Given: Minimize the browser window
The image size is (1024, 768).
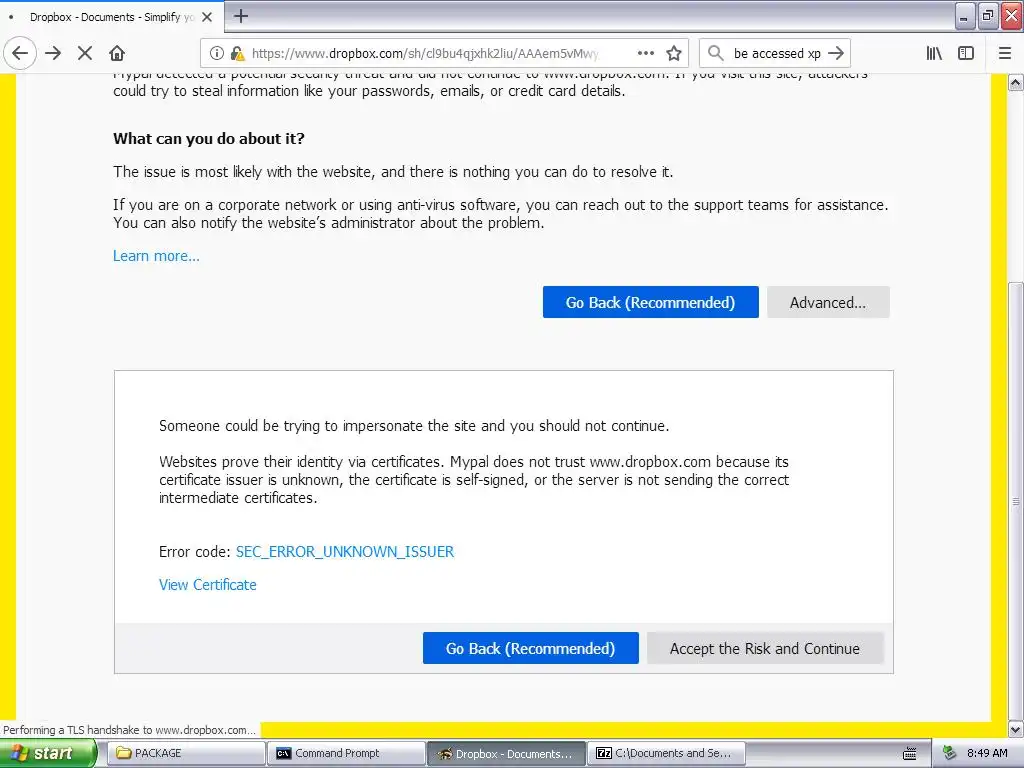Looking at the screenshot, I should (965, 16).
